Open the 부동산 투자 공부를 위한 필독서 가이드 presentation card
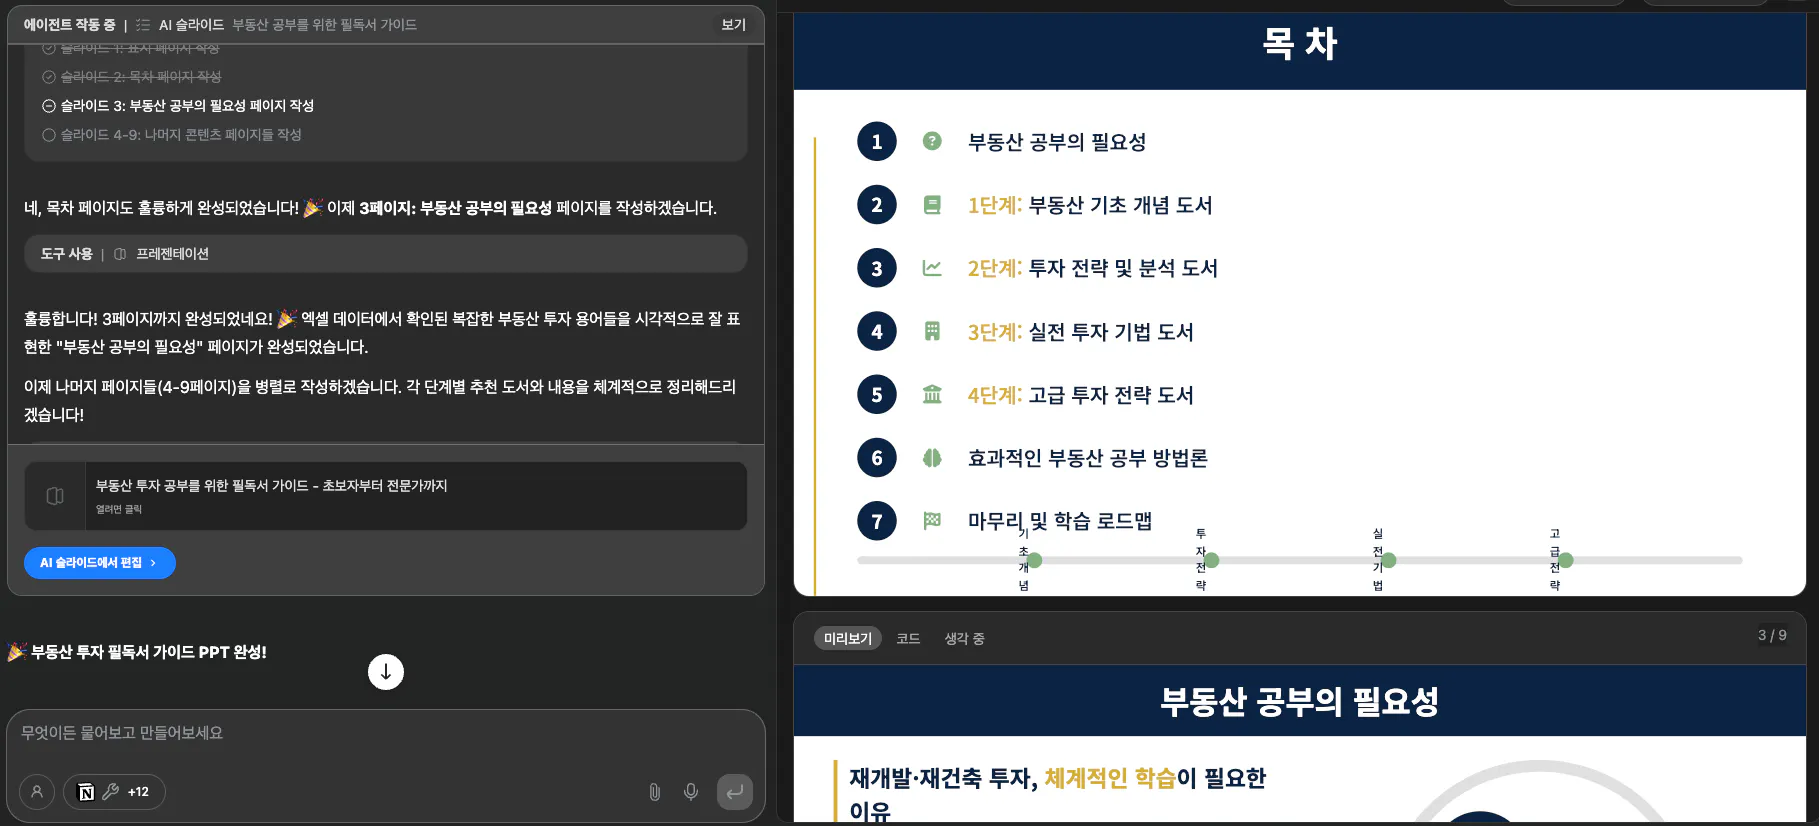This screenshot has width=1819, height=826. [386, 496]
